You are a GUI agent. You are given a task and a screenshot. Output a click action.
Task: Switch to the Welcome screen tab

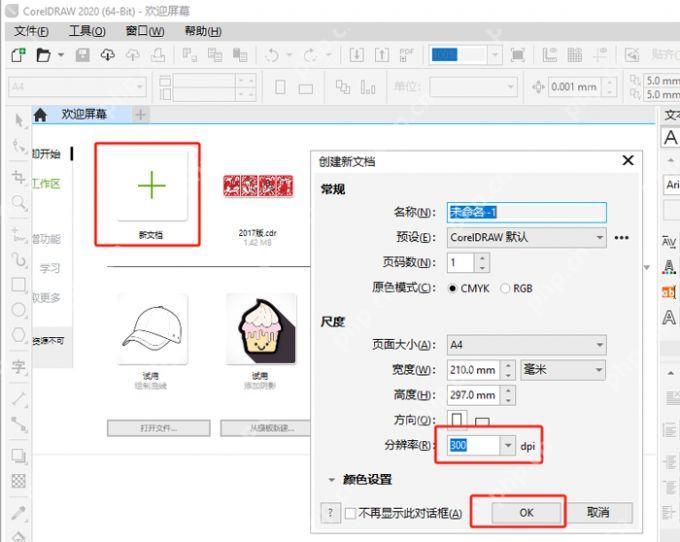coord(84,114)
